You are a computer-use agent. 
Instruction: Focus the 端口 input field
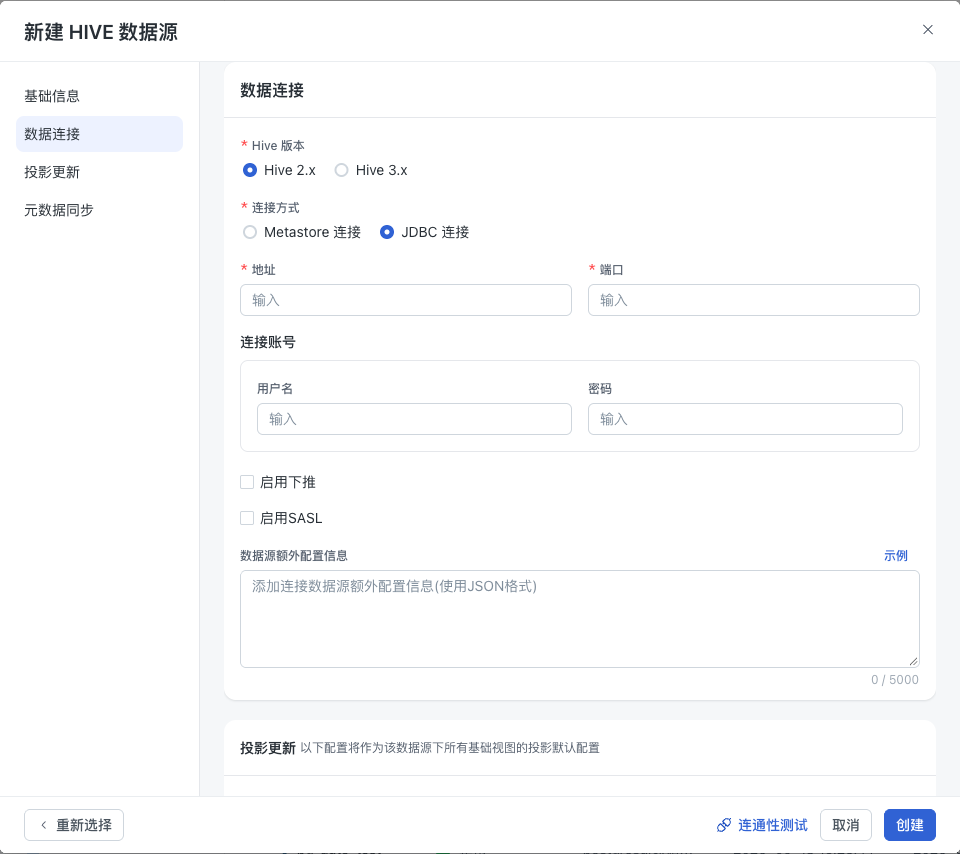(x=754, y=300)
